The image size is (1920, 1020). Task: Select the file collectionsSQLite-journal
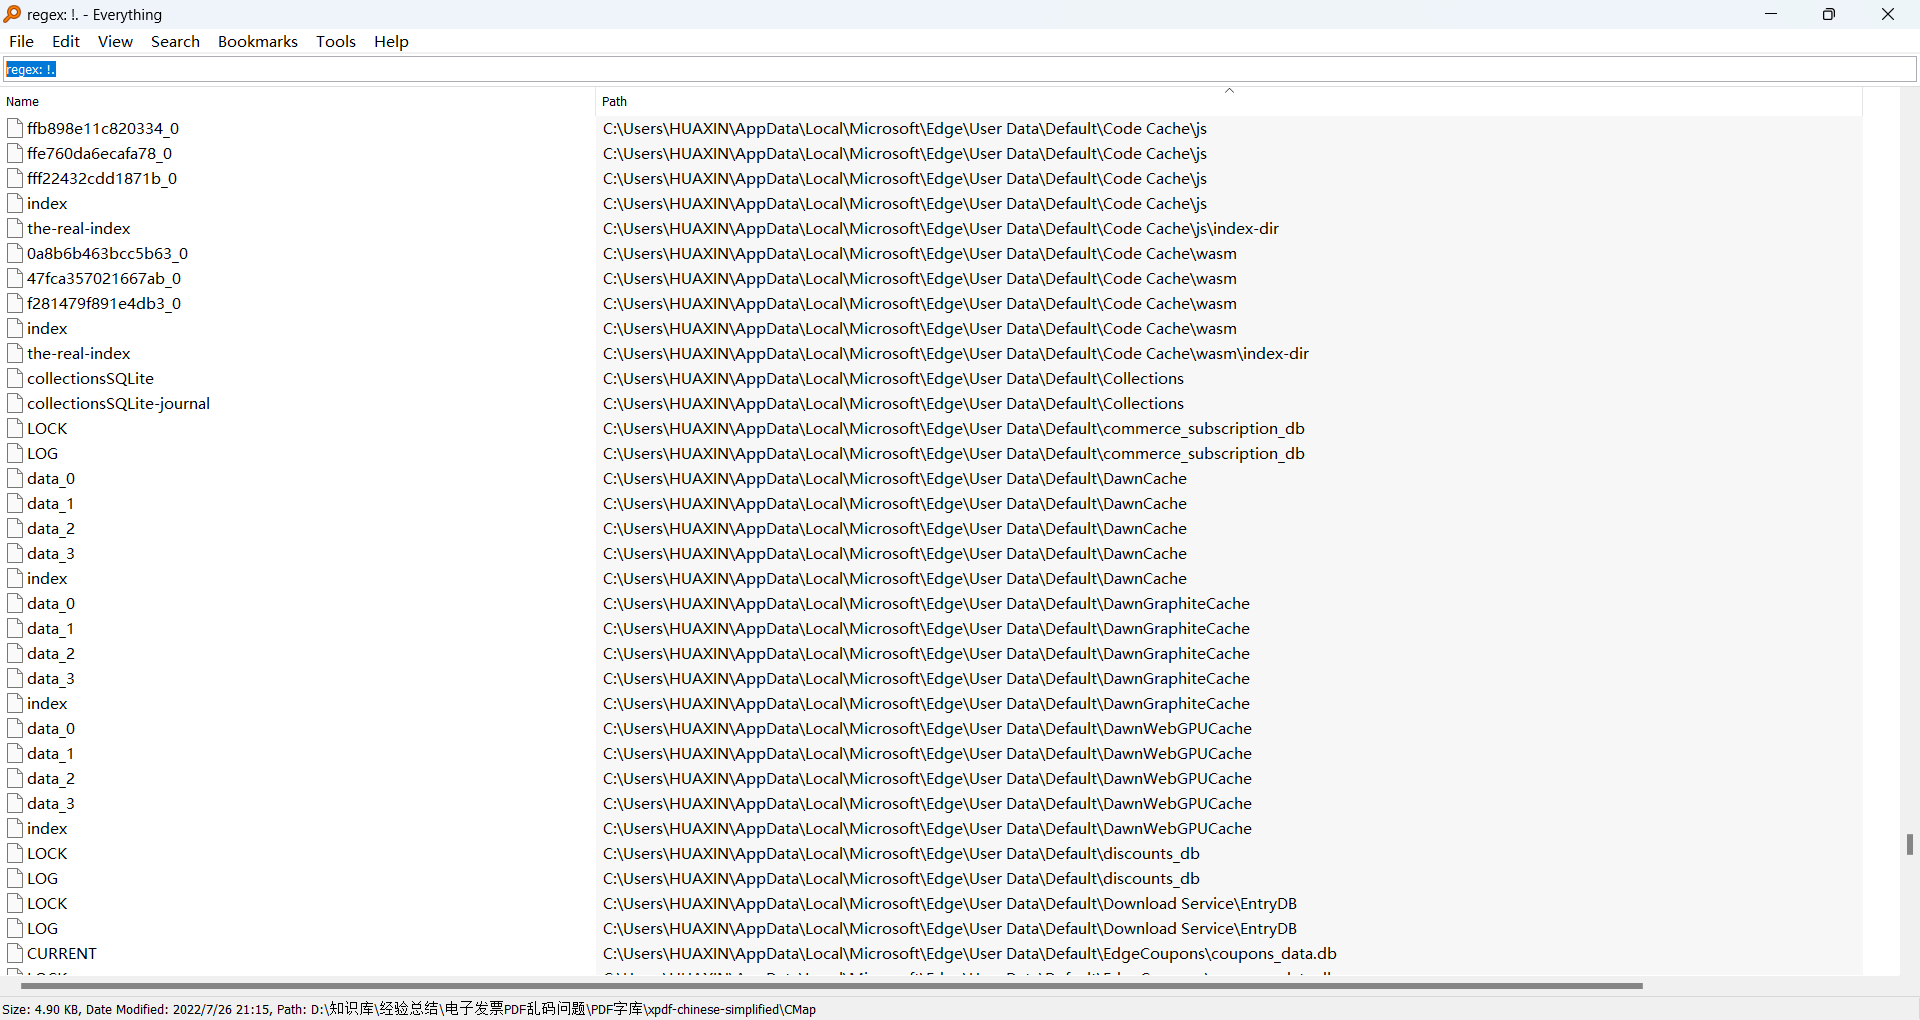pyautogui.click(x=118, y=403)
